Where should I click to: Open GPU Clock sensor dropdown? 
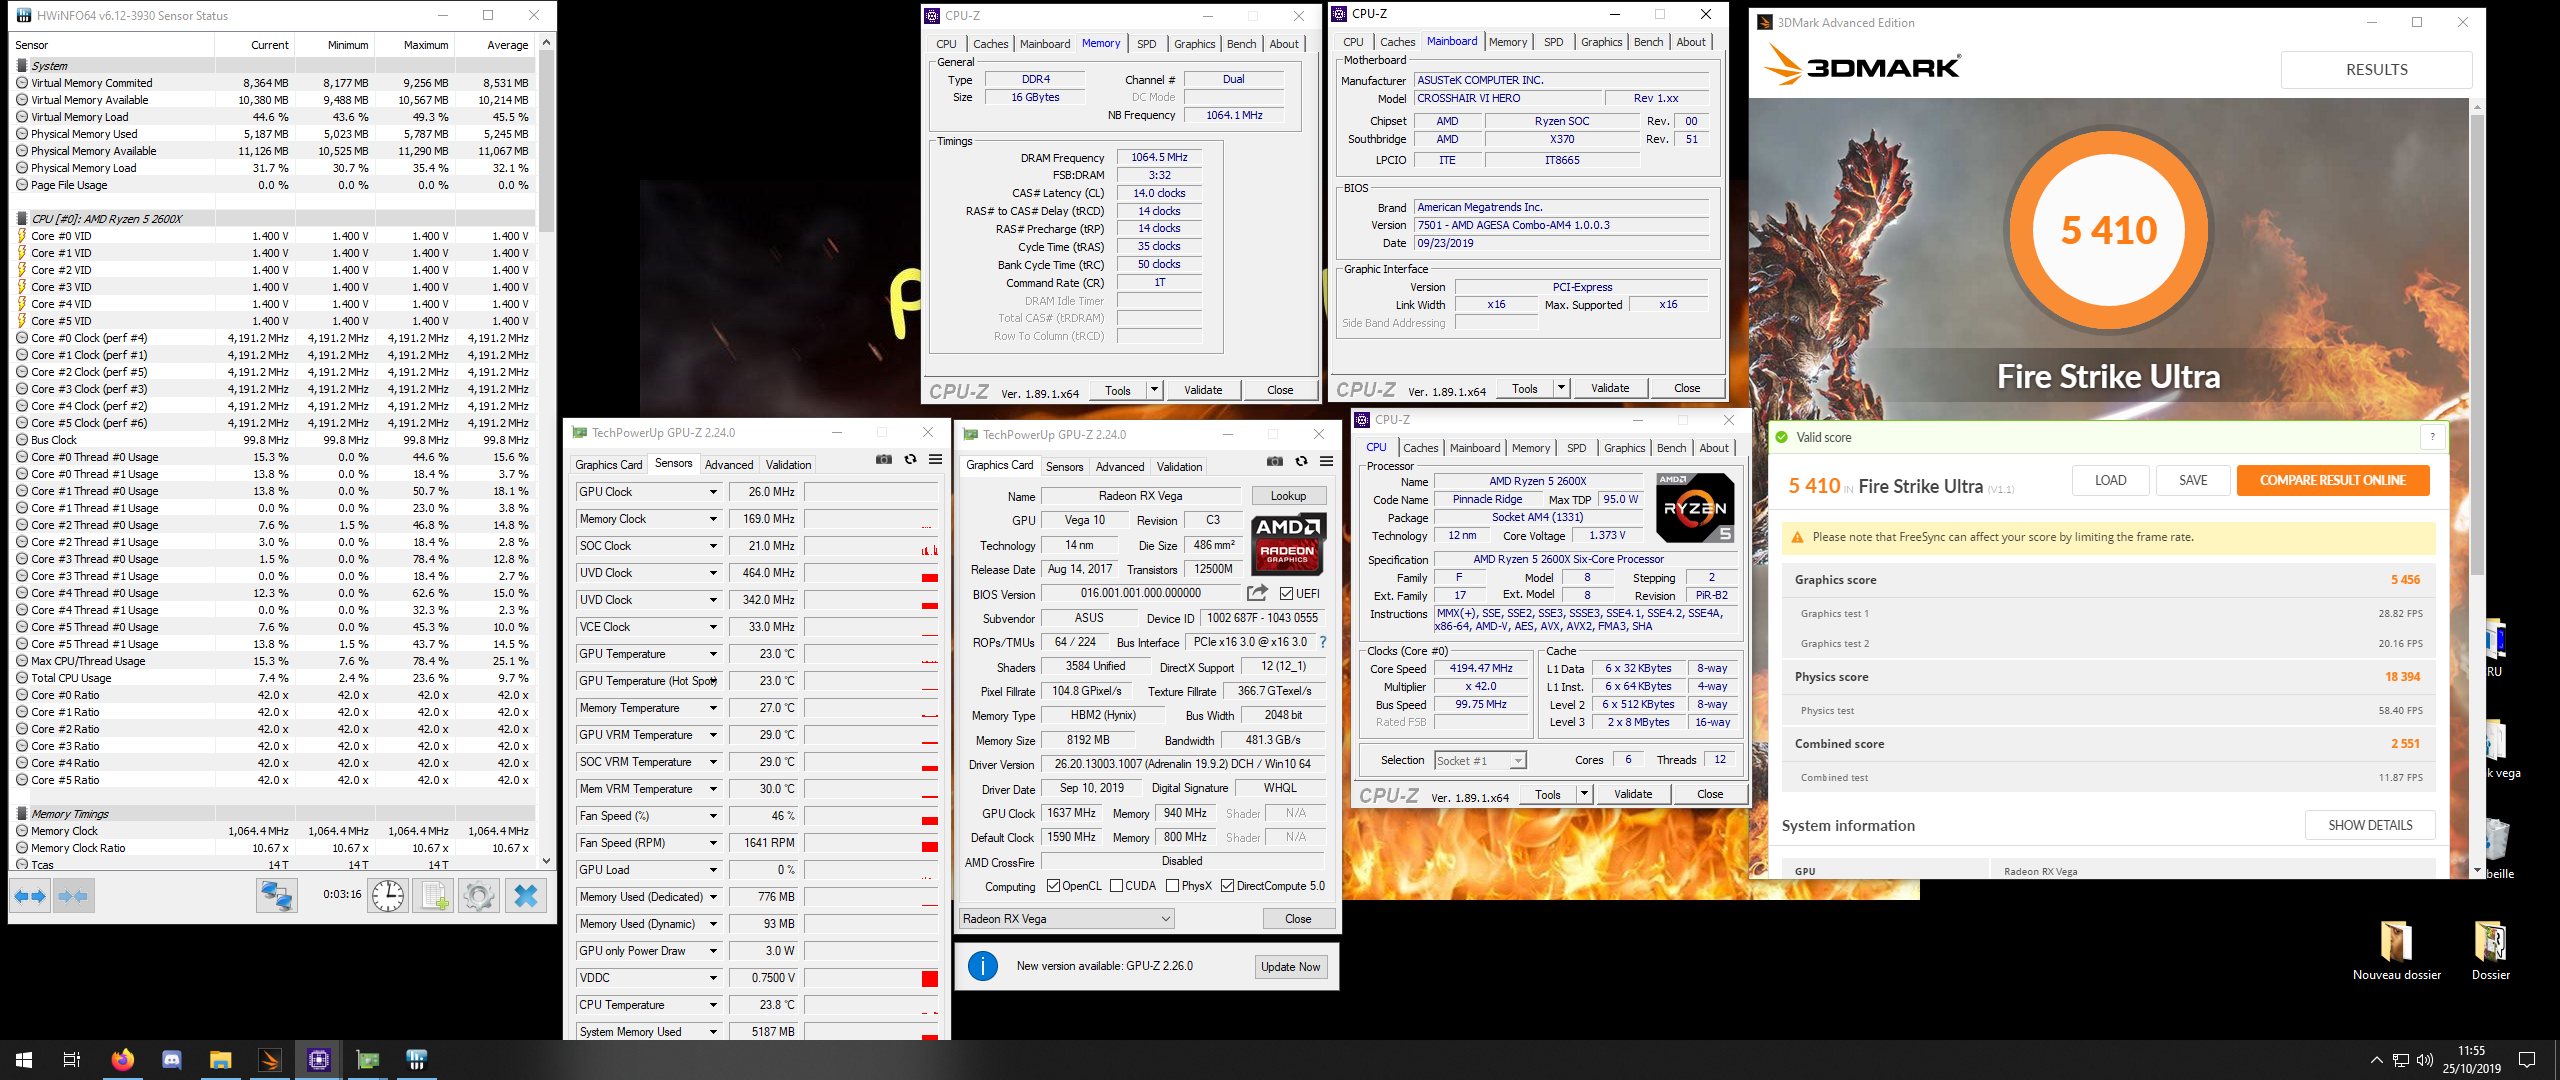(713, 492)
